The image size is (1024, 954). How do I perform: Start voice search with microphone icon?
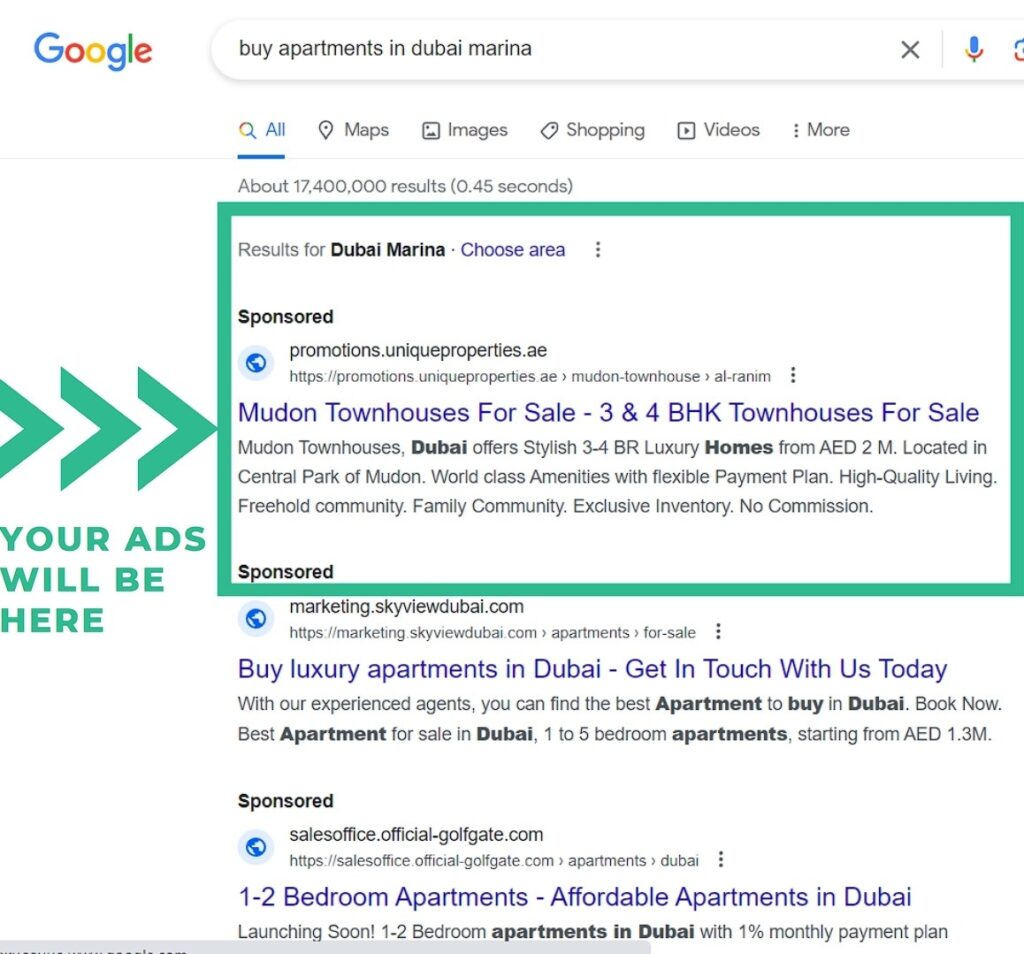click(973, 50)
